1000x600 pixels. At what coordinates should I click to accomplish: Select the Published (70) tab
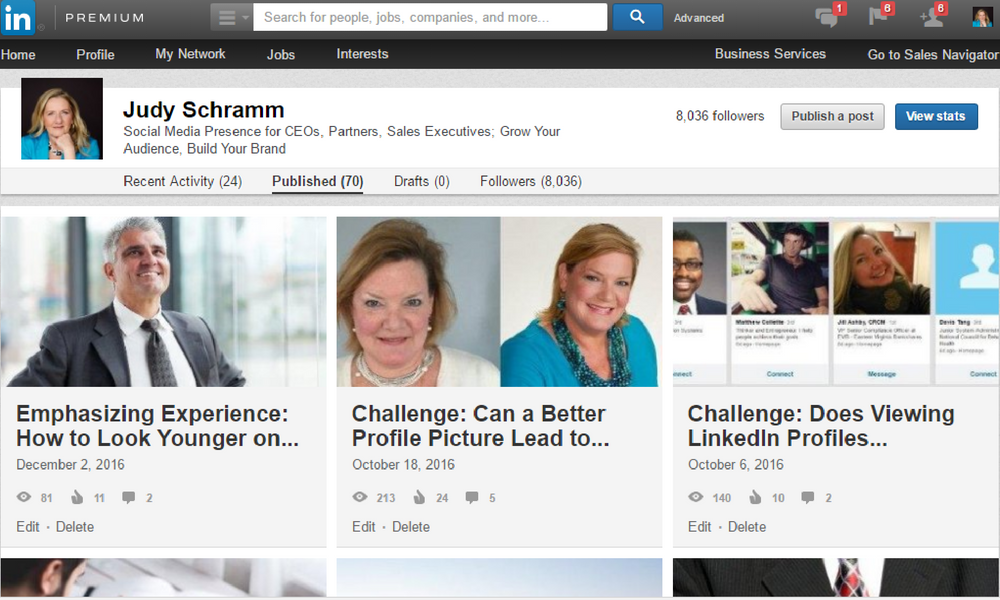click(318, 182)
